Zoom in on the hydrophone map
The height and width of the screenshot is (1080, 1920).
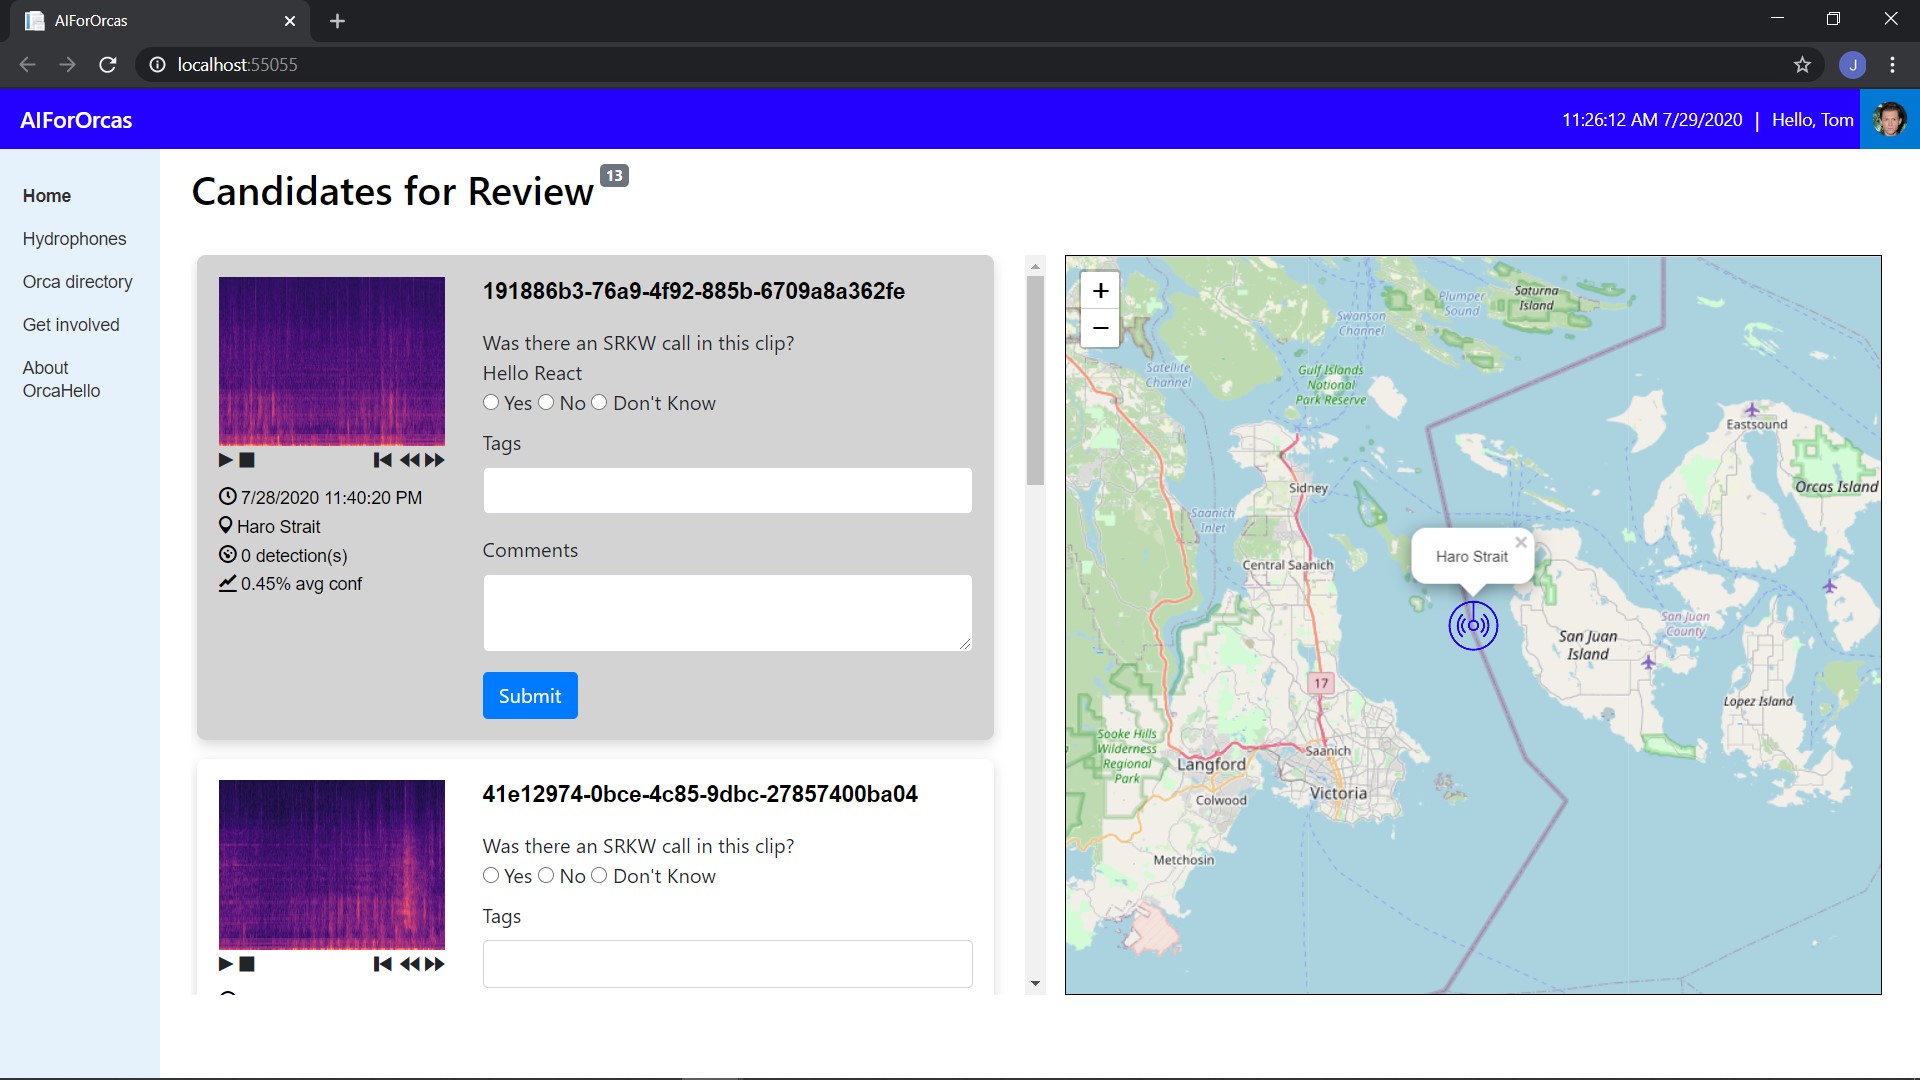coord(1100,290)
